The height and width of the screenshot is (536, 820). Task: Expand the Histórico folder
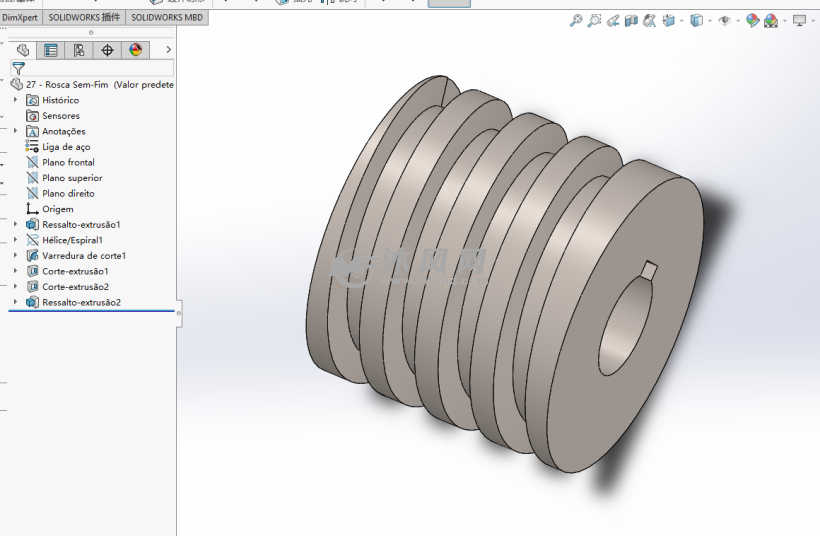pos(15,100)
